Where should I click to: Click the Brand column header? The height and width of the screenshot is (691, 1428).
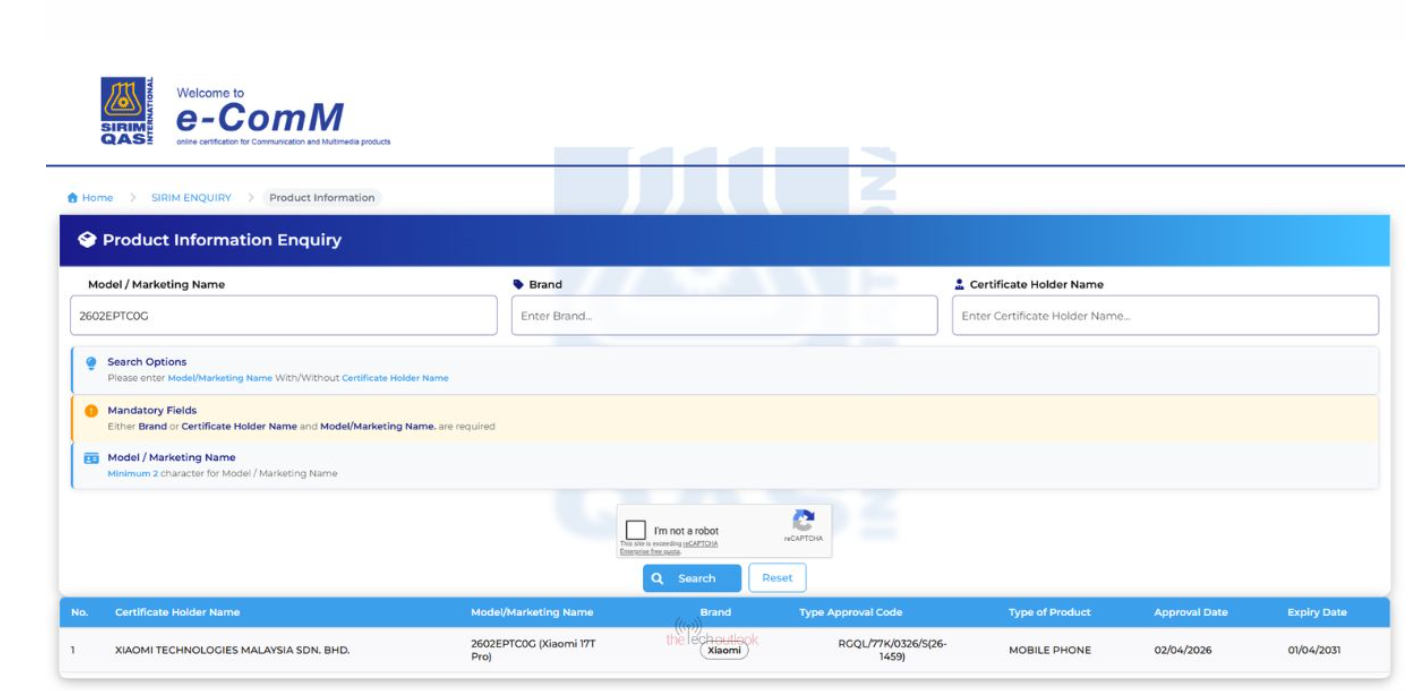[x=715, y=612]
